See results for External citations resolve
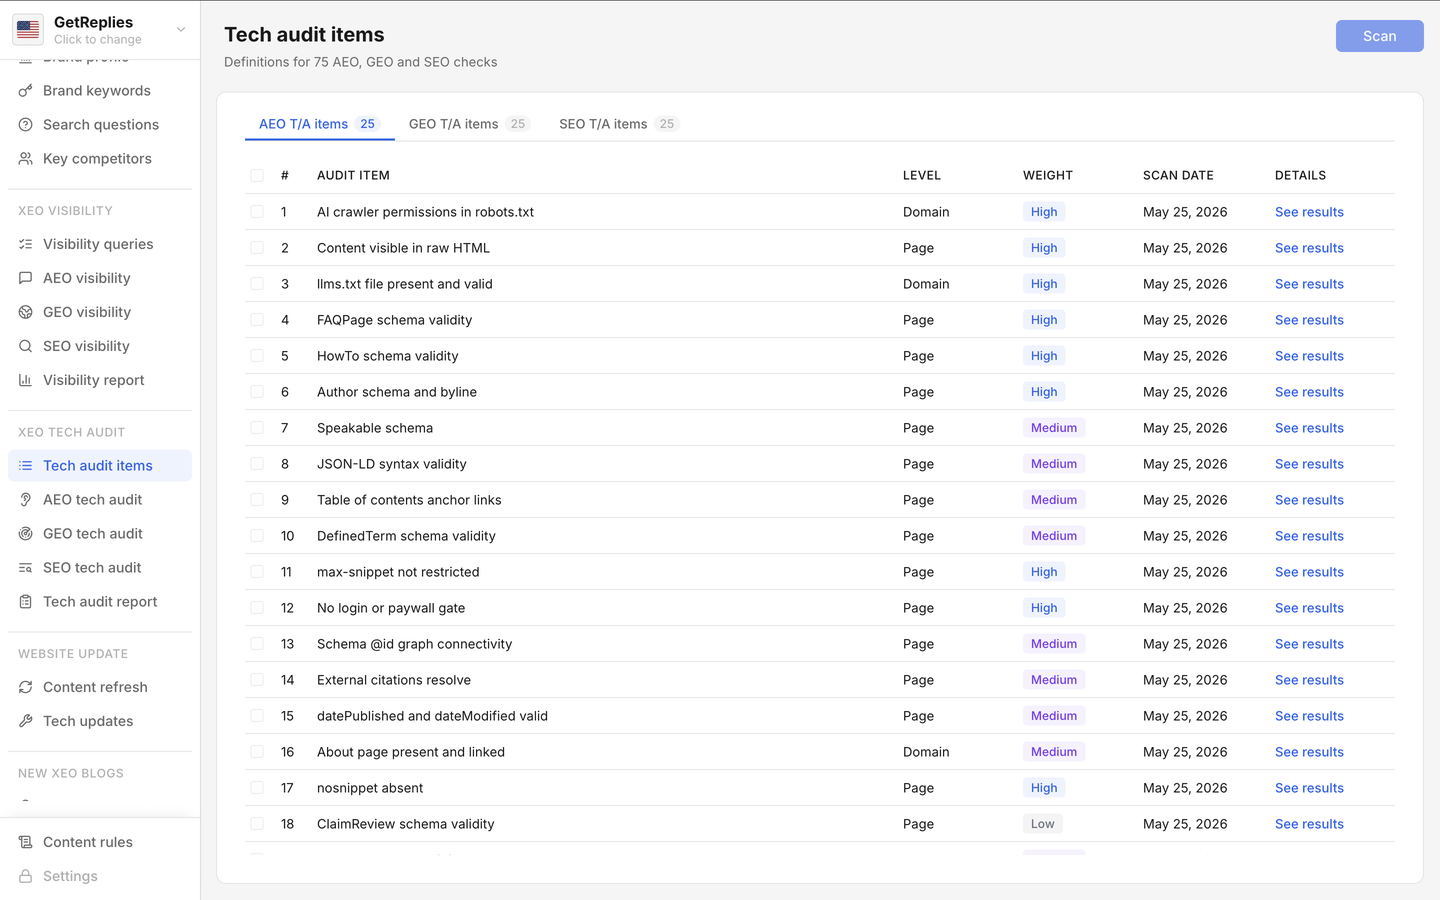The height and width of the screenshot is (900, 1440). click(x=1309, y=680)
